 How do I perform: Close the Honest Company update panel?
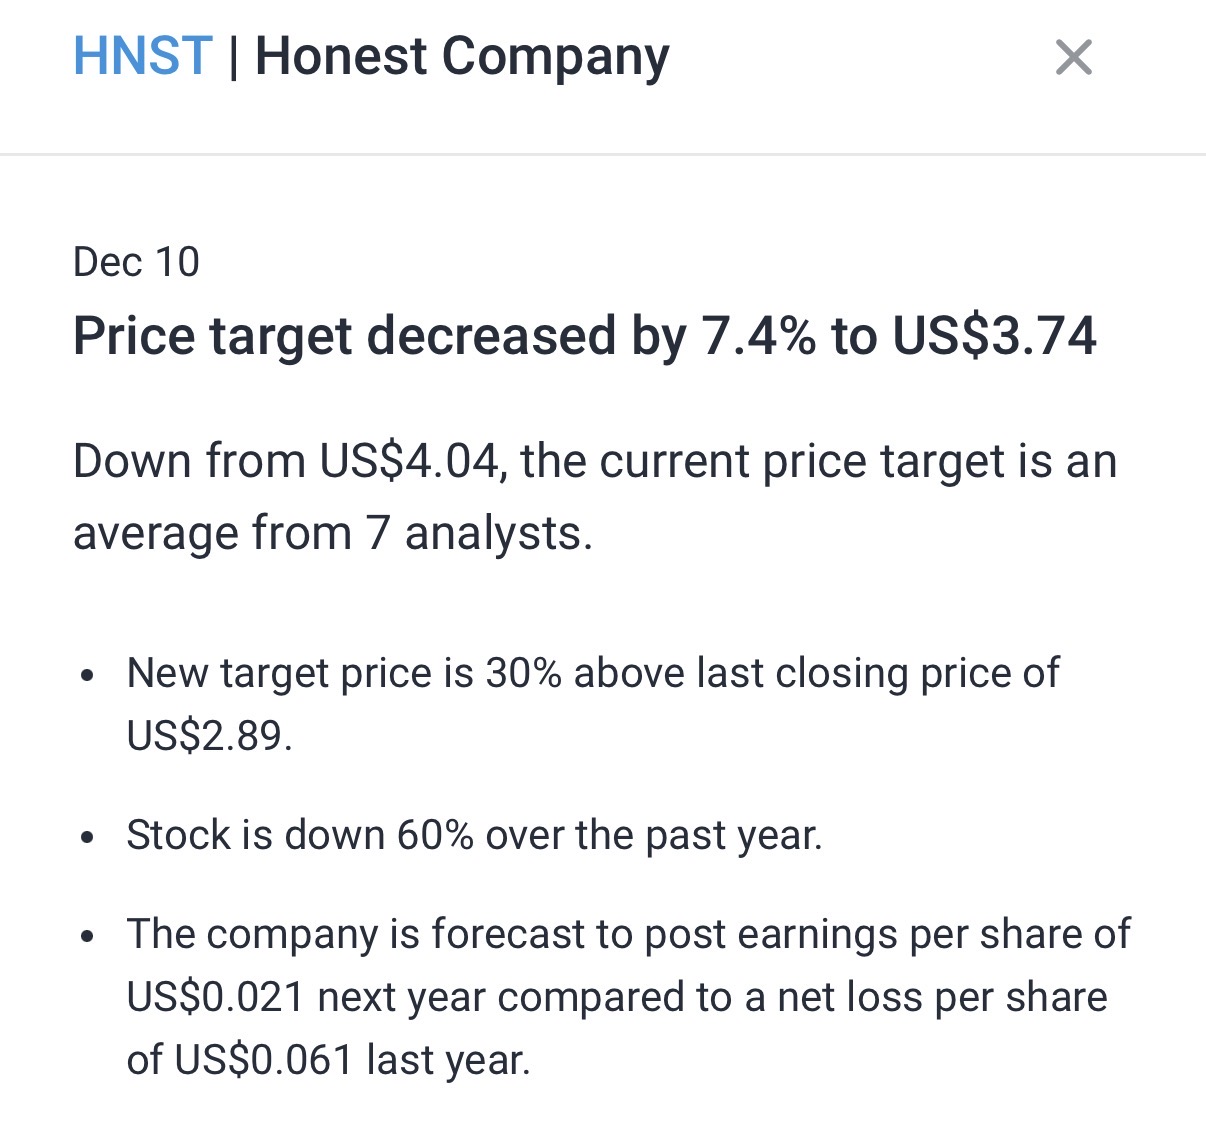1073,57
